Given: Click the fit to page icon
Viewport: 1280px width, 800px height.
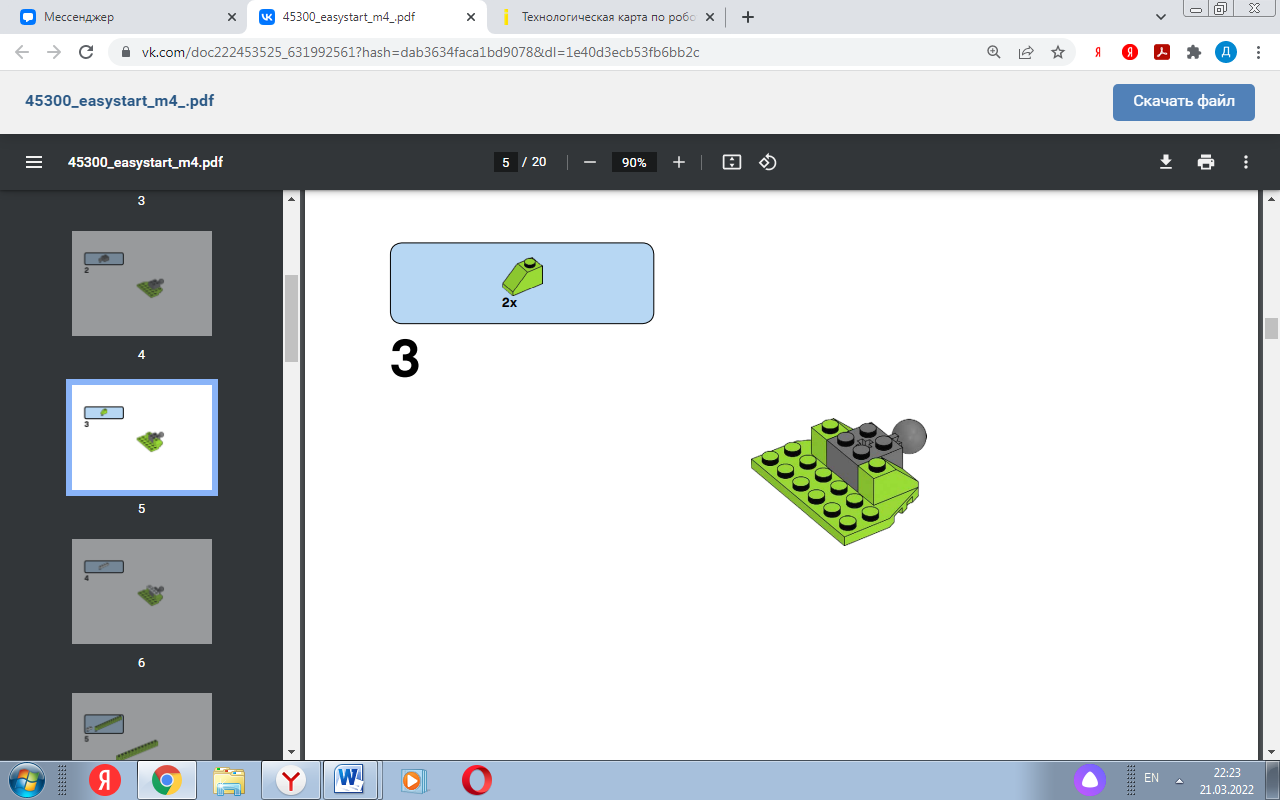Looking at the screenshot, I should [732, 162].
